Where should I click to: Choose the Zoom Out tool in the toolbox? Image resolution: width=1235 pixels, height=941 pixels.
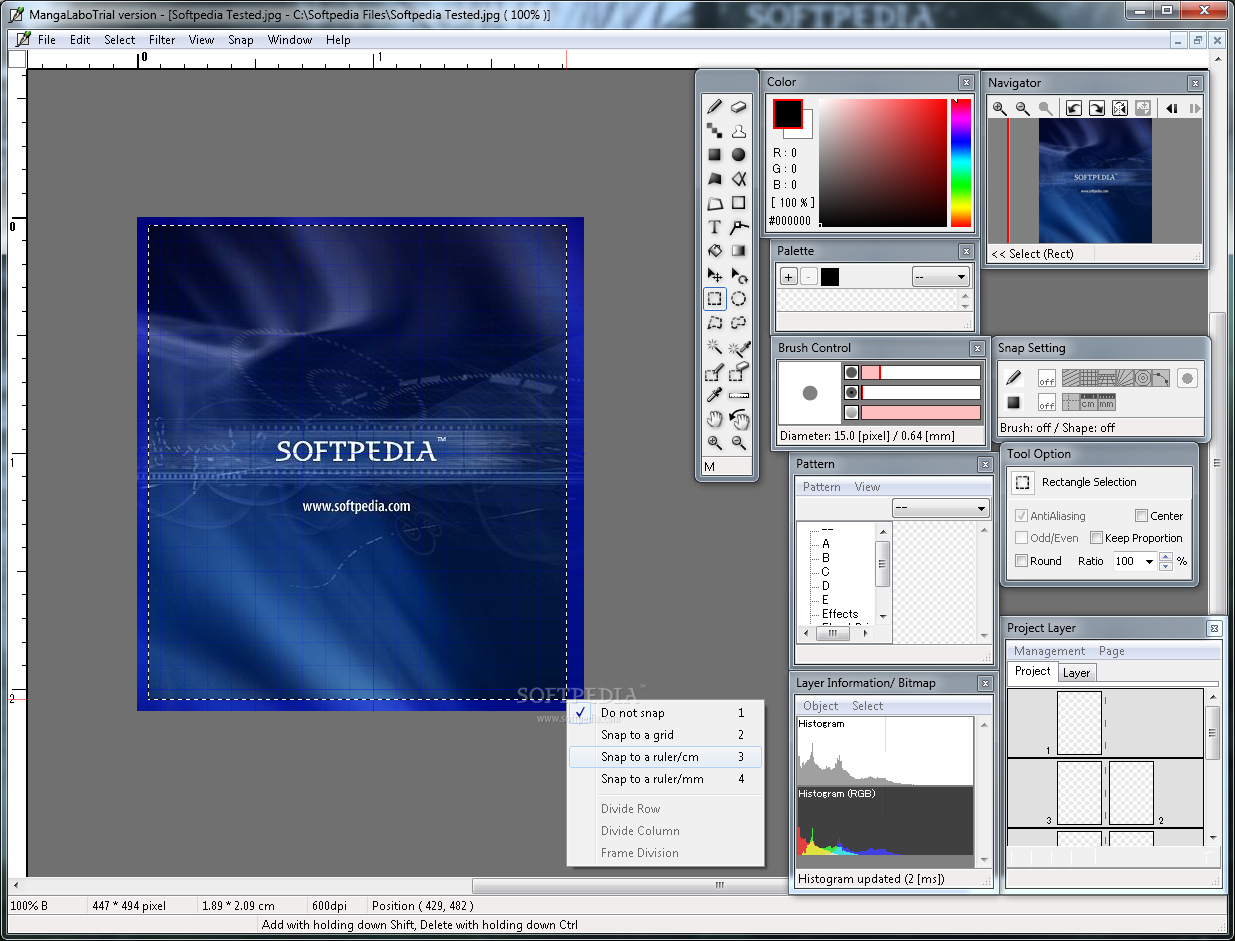coord(739,442)
